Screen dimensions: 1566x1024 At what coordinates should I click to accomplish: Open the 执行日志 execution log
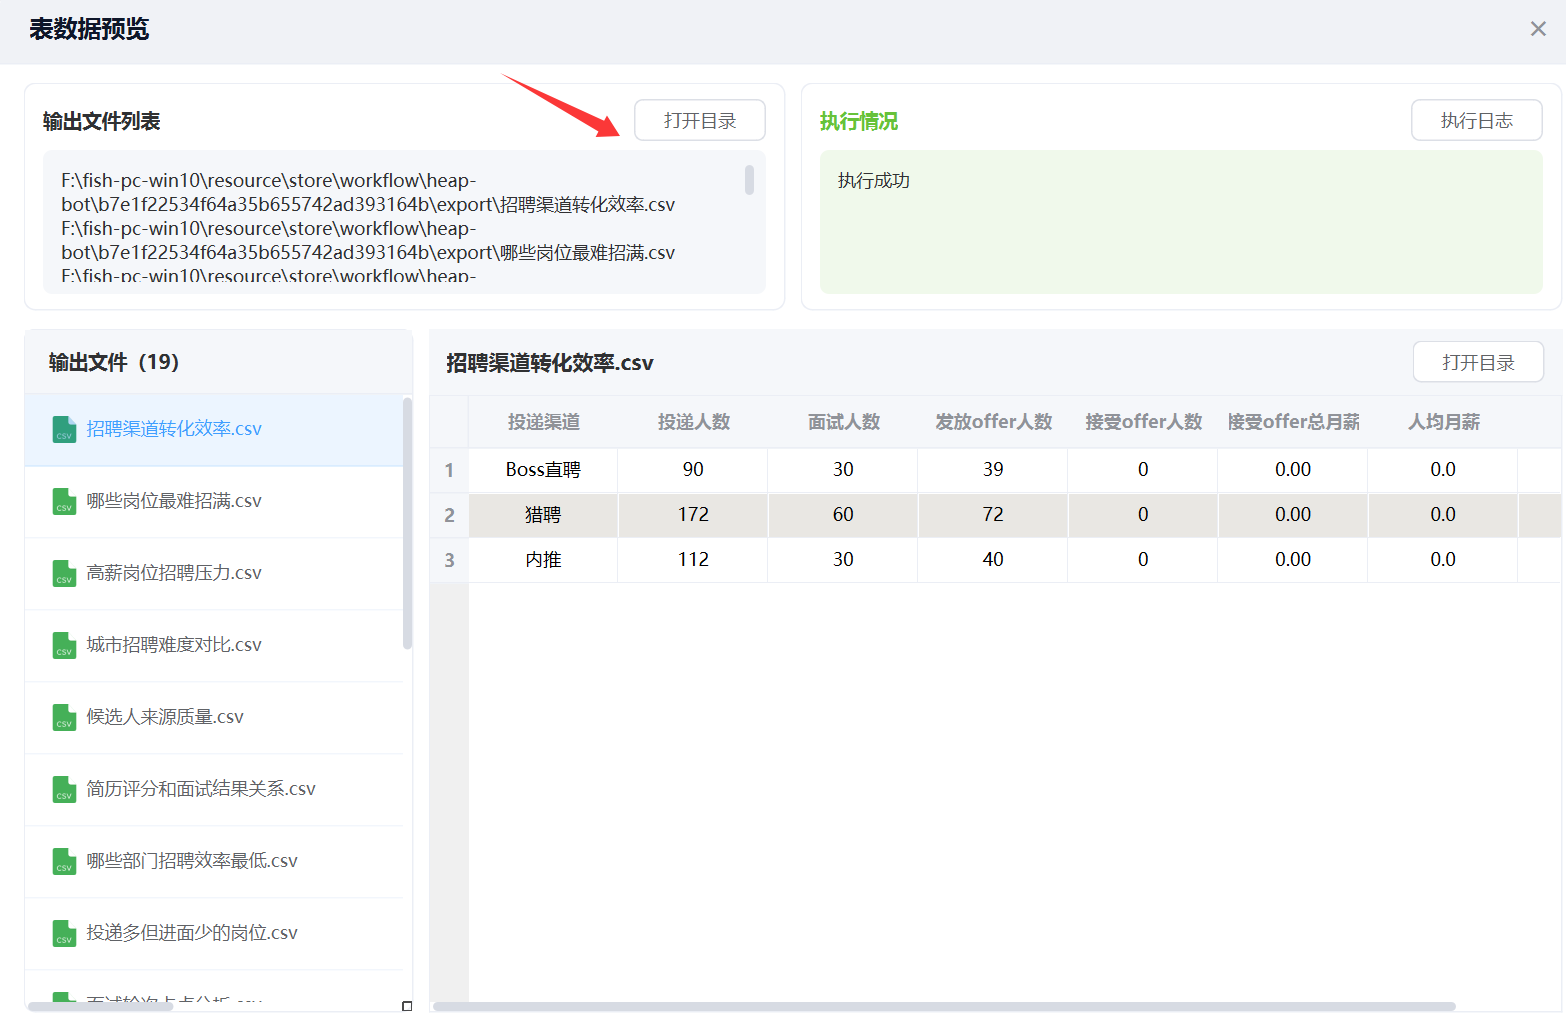pos(1476,121)
